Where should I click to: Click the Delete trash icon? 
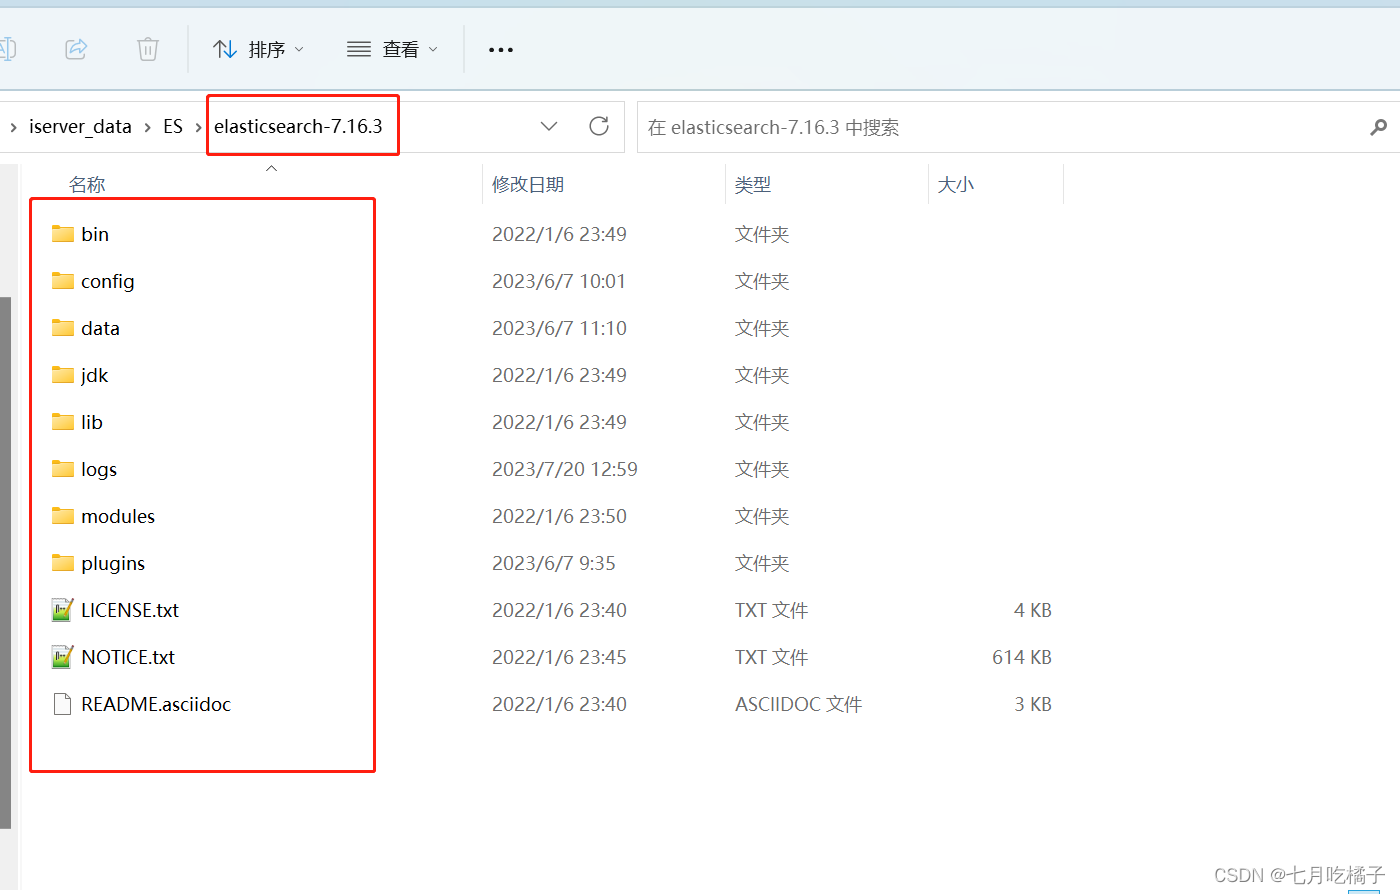point(148,48)
